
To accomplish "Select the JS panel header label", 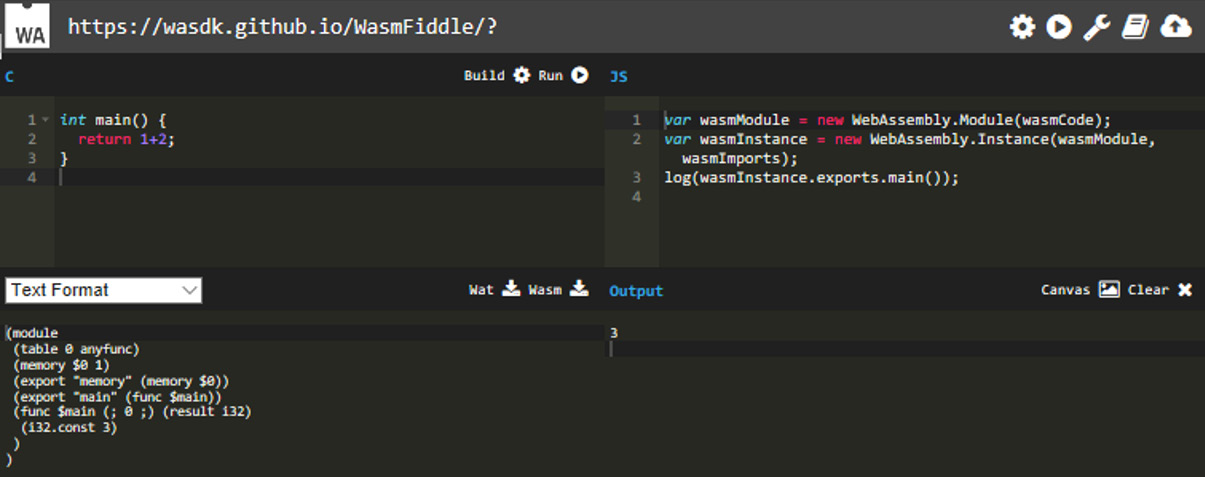I will 619,76.
